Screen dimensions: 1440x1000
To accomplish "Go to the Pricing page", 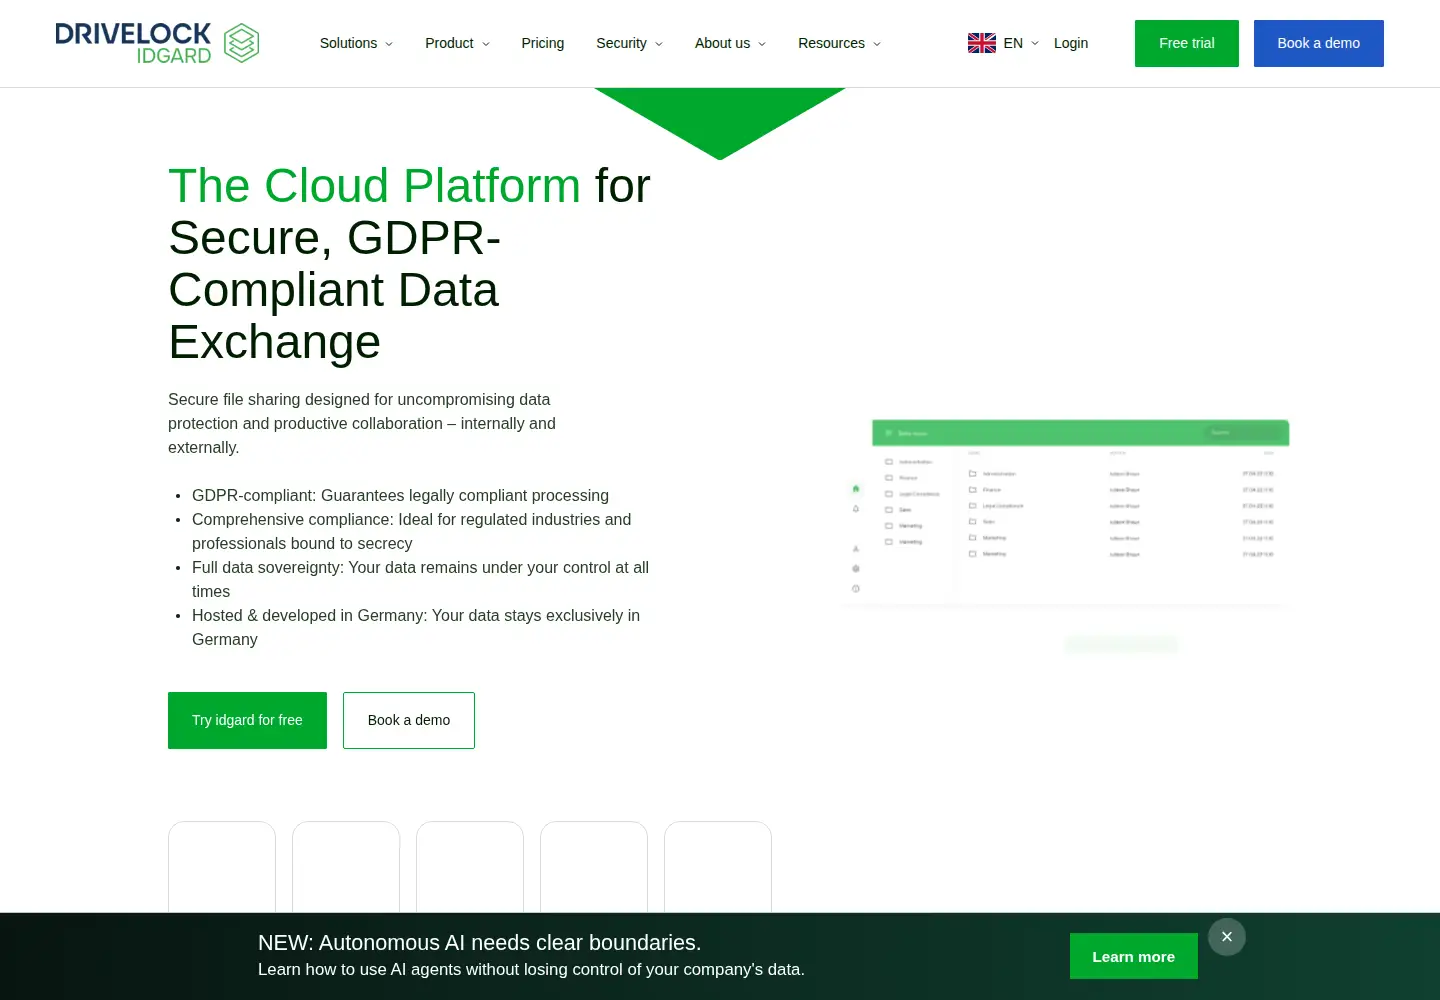I will click(543, 43).
